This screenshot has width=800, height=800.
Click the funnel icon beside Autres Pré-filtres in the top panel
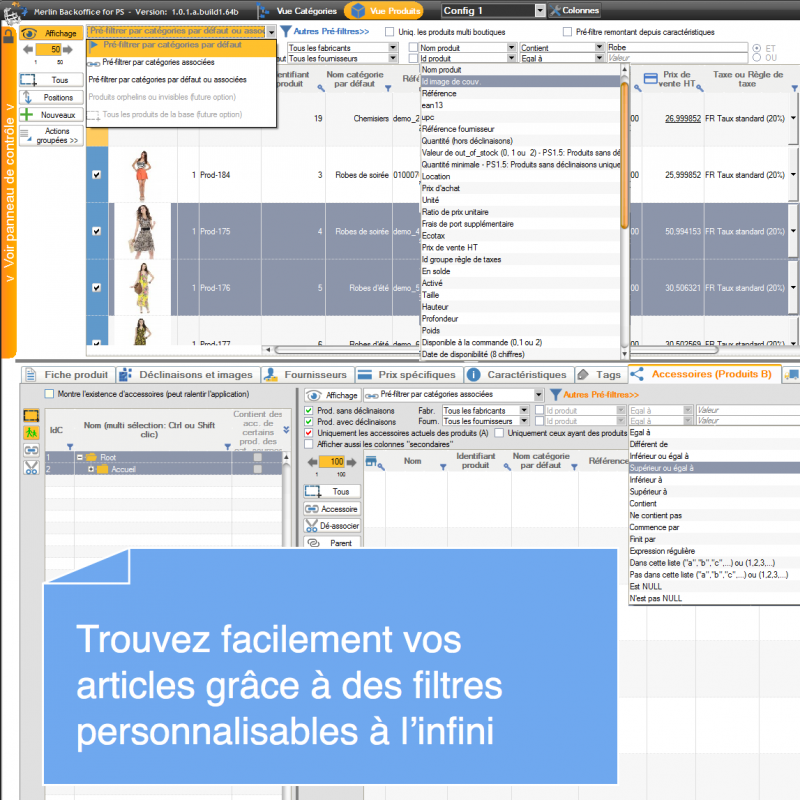[x=285, y=32]
